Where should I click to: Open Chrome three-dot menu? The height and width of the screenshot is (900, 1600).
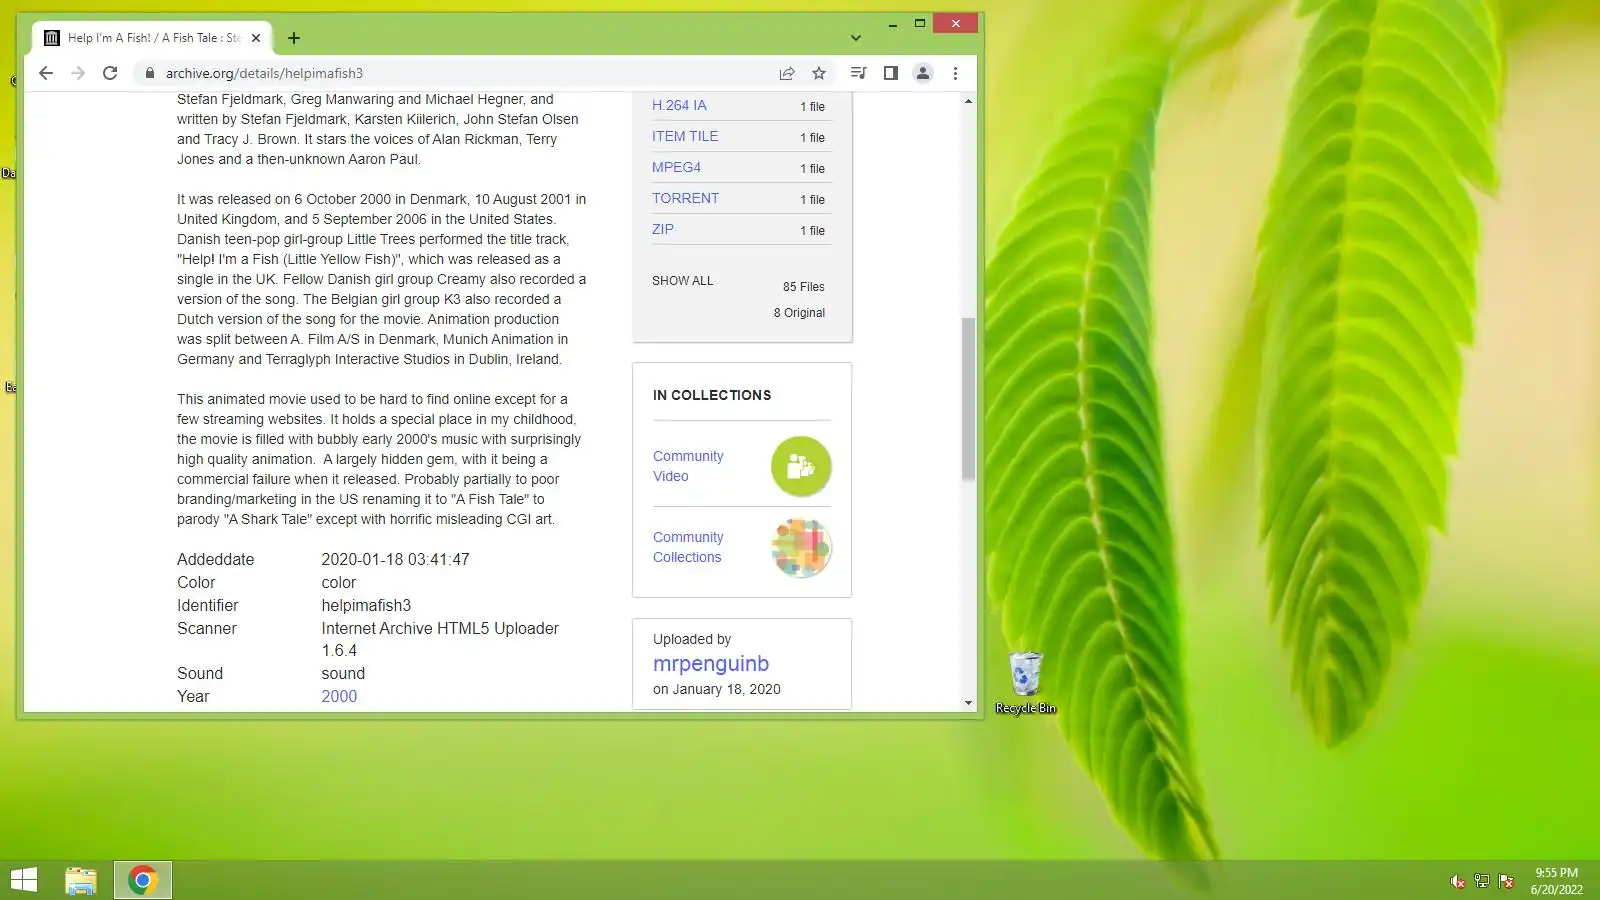955,73
